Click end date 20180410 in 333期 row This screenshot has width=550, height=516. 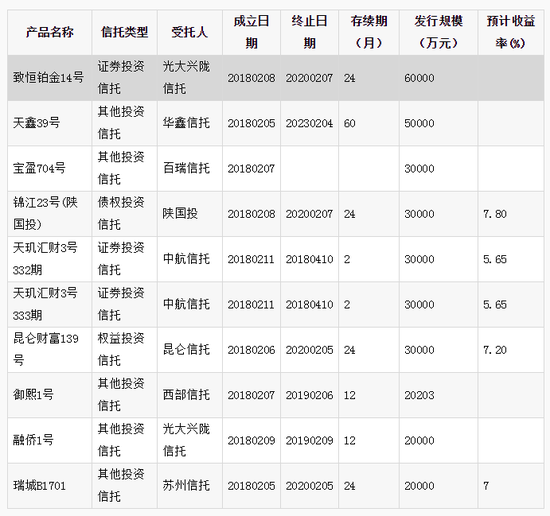point(309,304)
